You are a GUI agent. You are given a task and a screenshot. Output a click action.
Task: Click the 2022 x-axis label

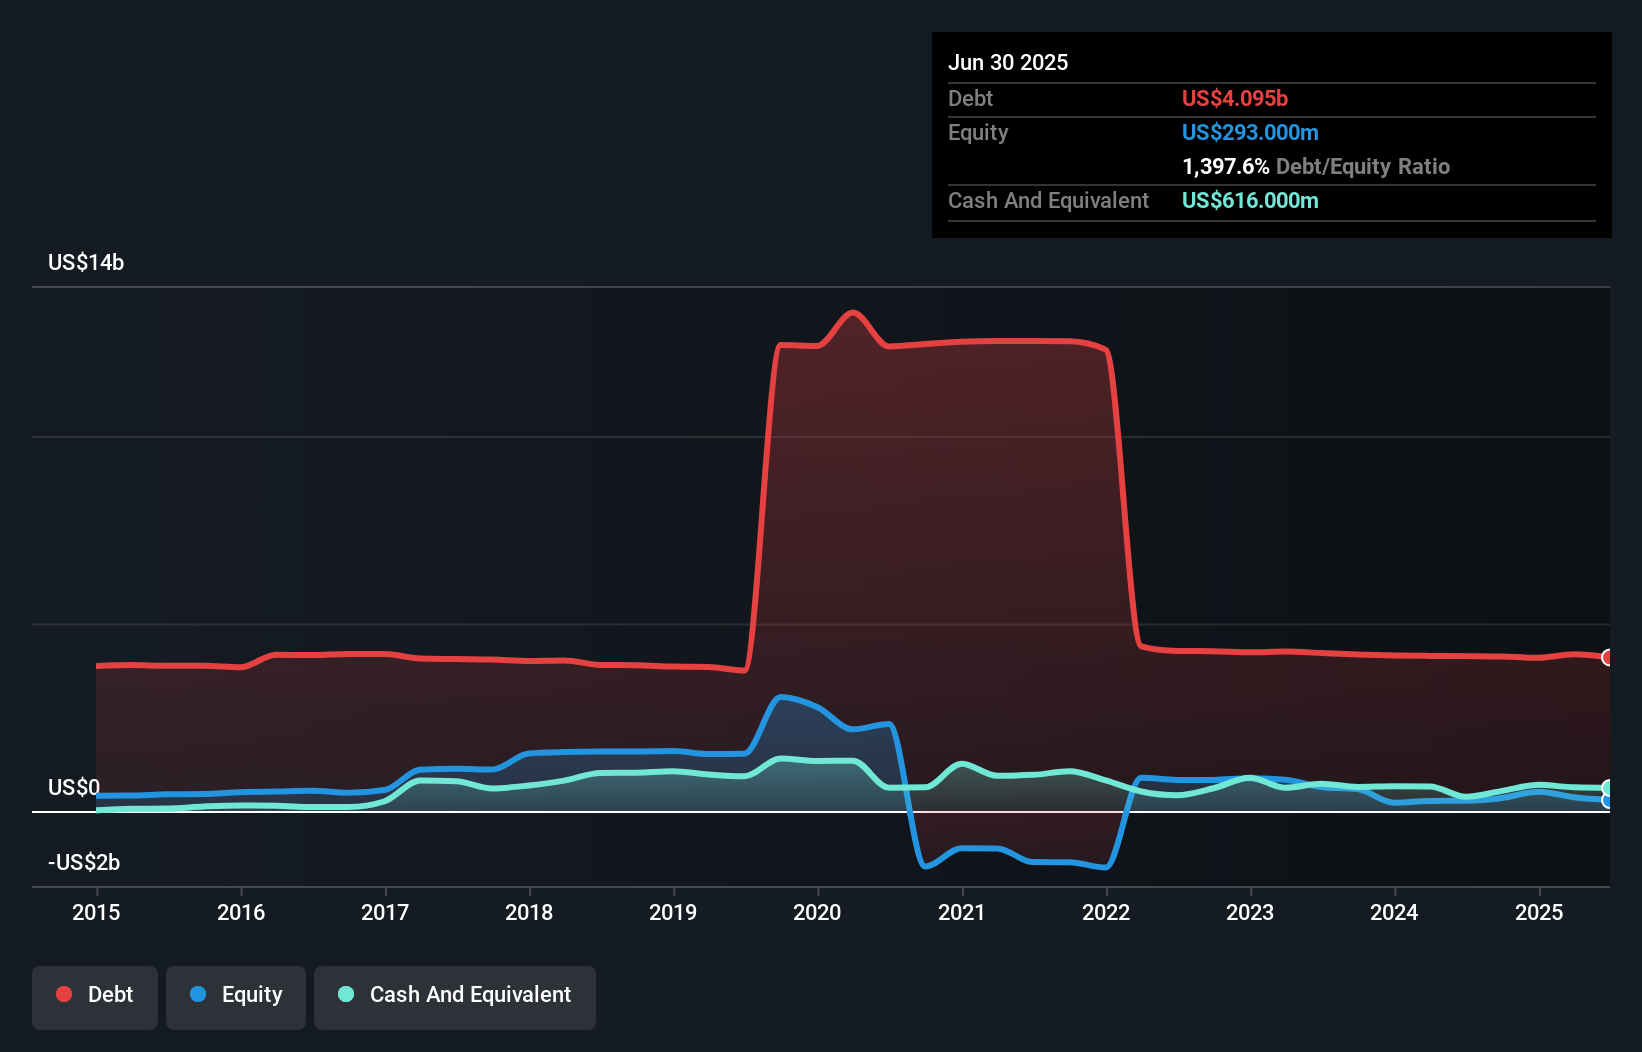1106,912
